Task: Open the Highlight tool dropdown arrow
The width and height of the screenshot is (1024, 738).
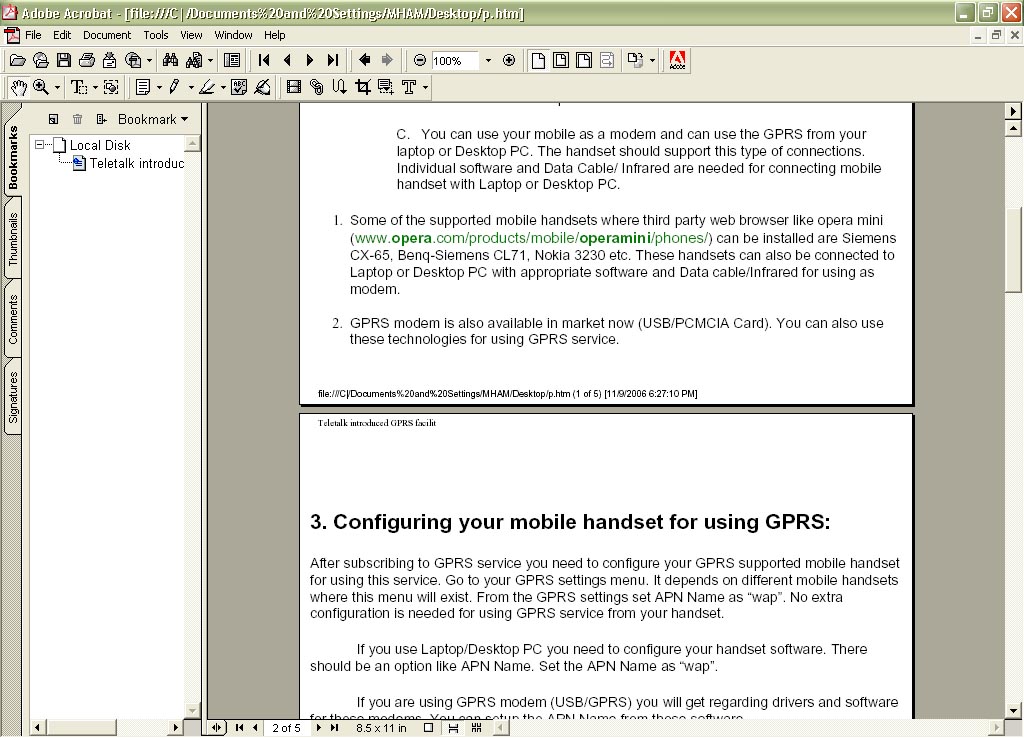Action: pyautogui.click(x=223, y=87)
